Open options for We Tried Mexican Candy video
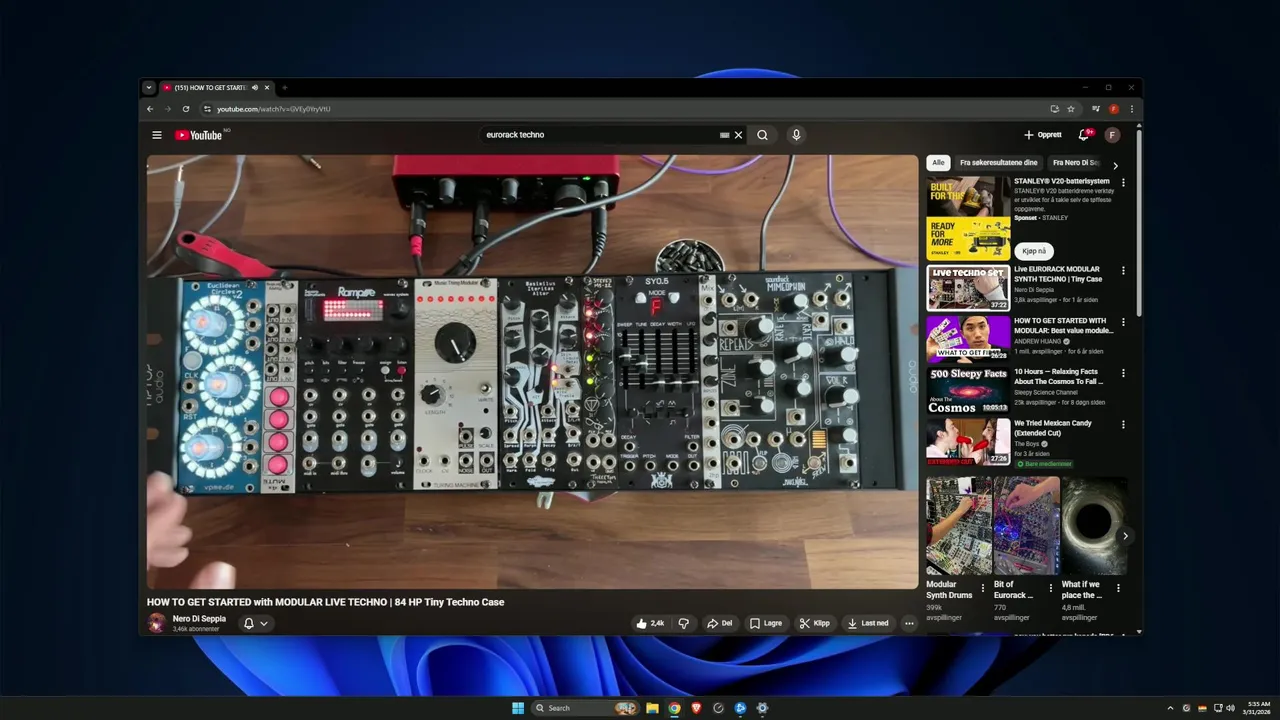Viewport: 1280px width, 720px height. pos(1123,424)
